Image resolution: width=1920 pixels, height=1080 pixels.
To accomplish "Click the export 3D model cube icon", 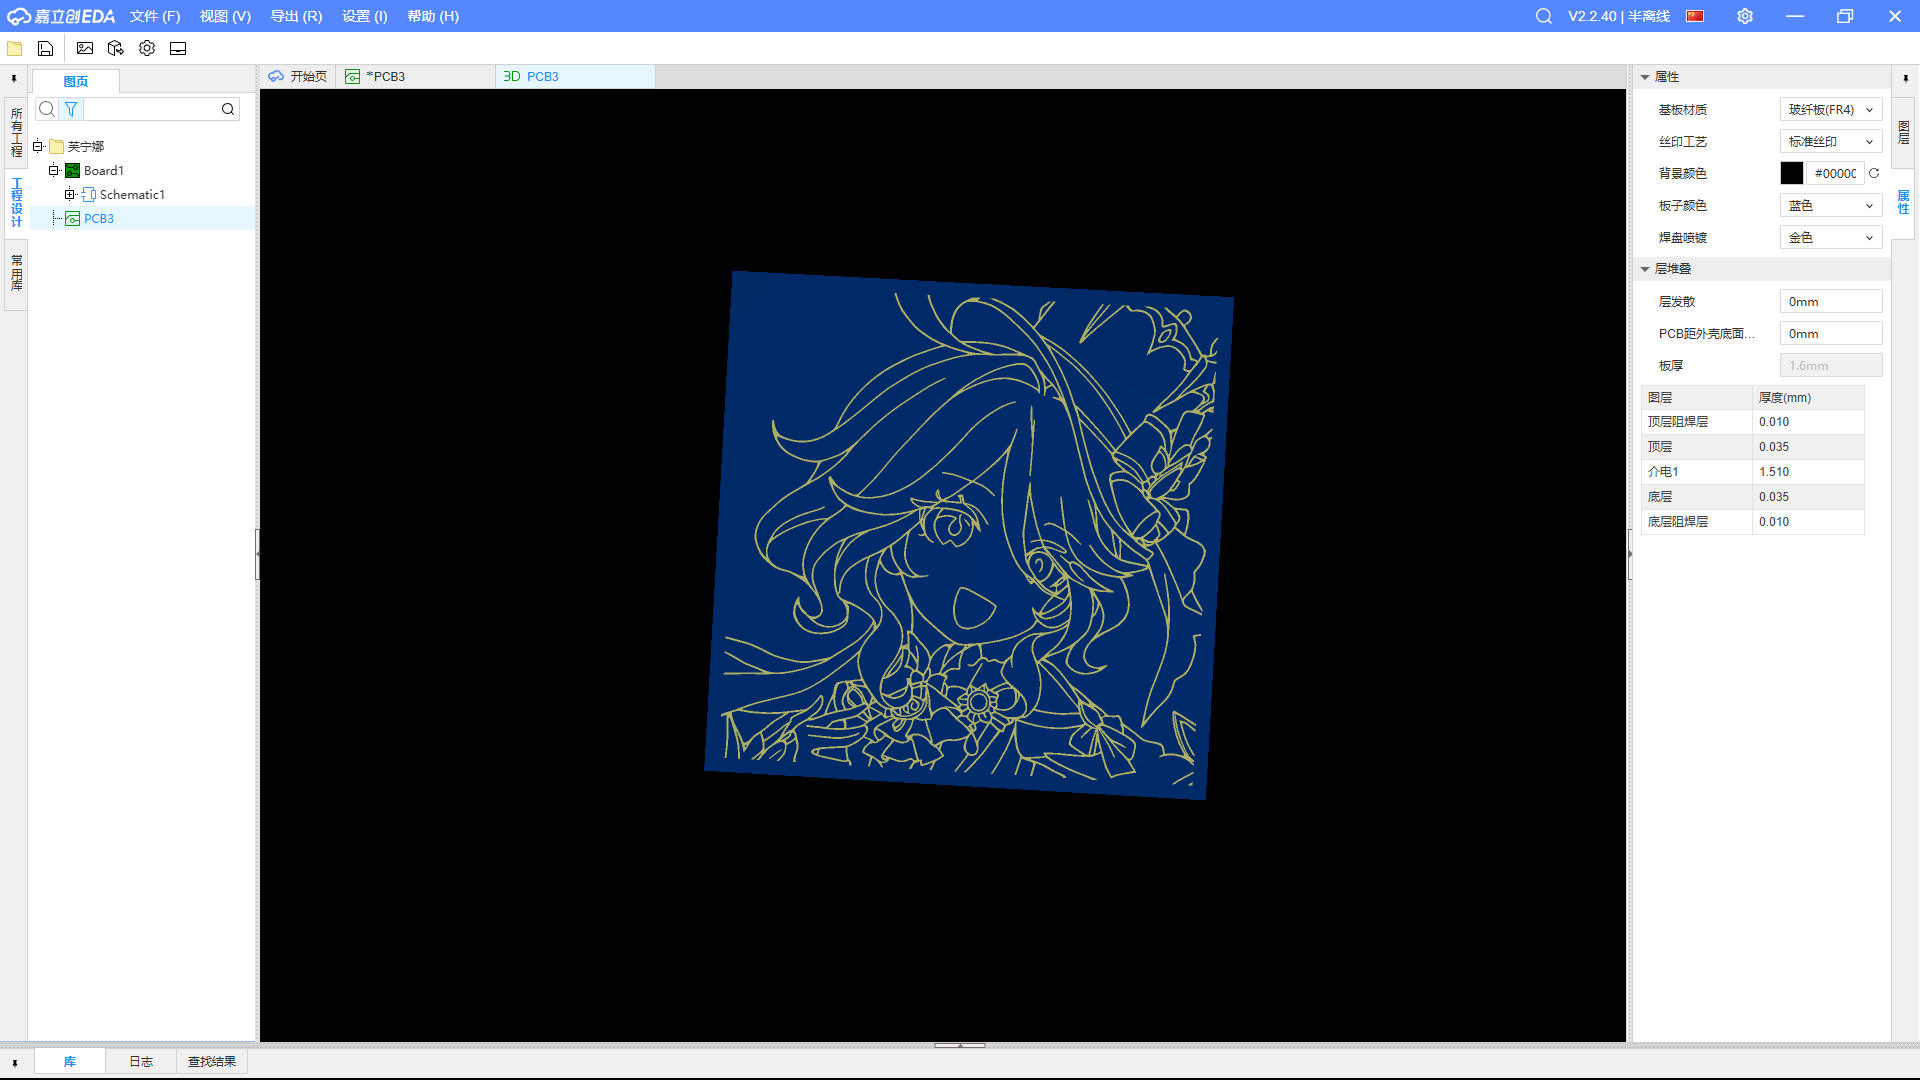I will [116, 48].
